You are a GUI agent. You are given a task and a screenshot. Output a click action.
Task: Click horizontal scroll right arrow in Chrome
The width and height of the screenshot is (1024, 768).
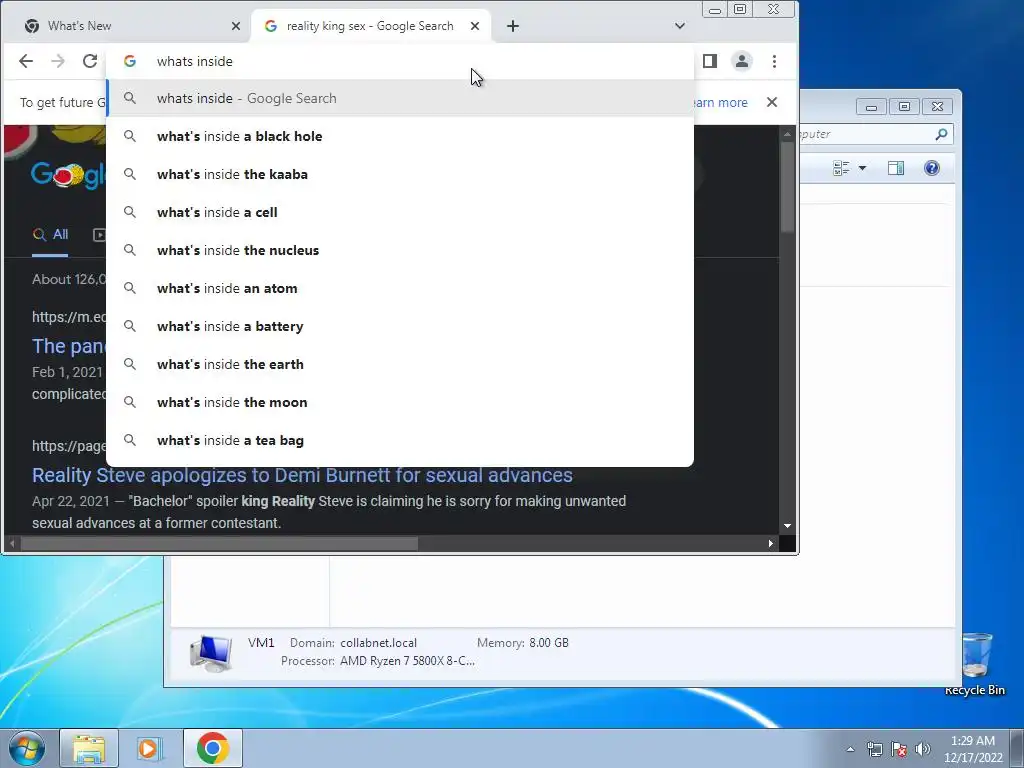[x=771, y=543]
